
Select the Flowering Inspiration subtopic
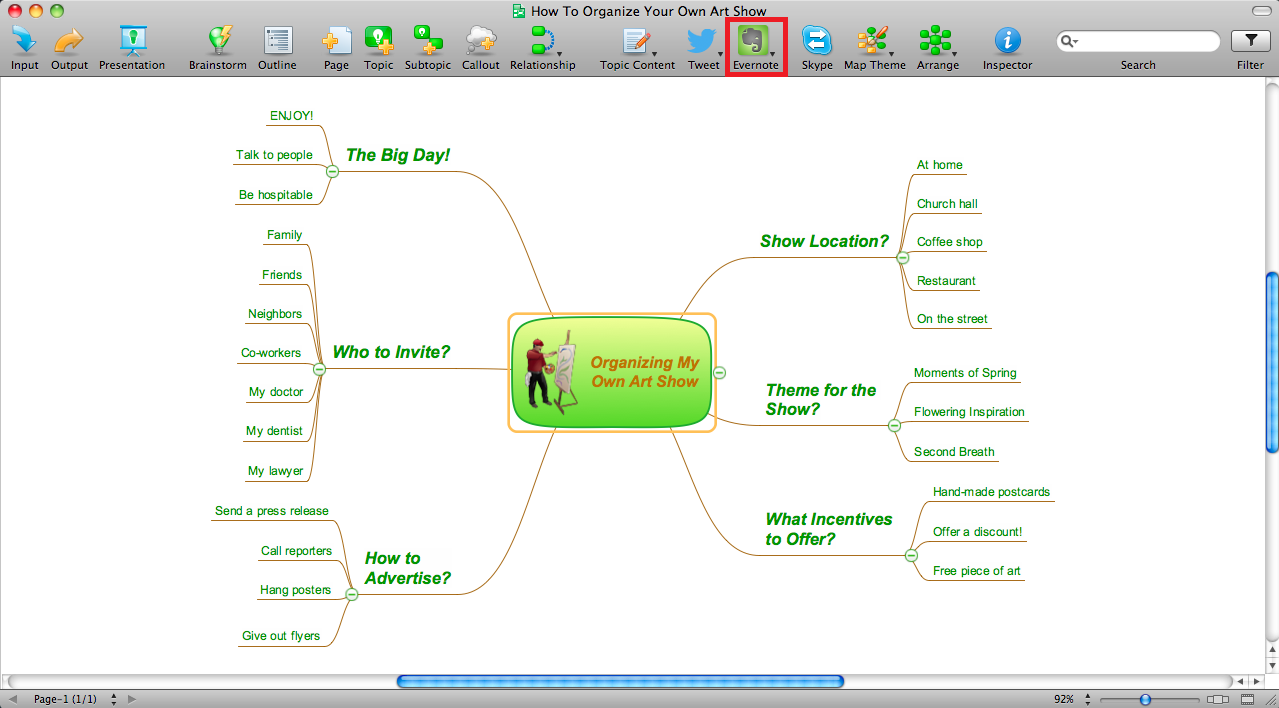pos(969,412)
